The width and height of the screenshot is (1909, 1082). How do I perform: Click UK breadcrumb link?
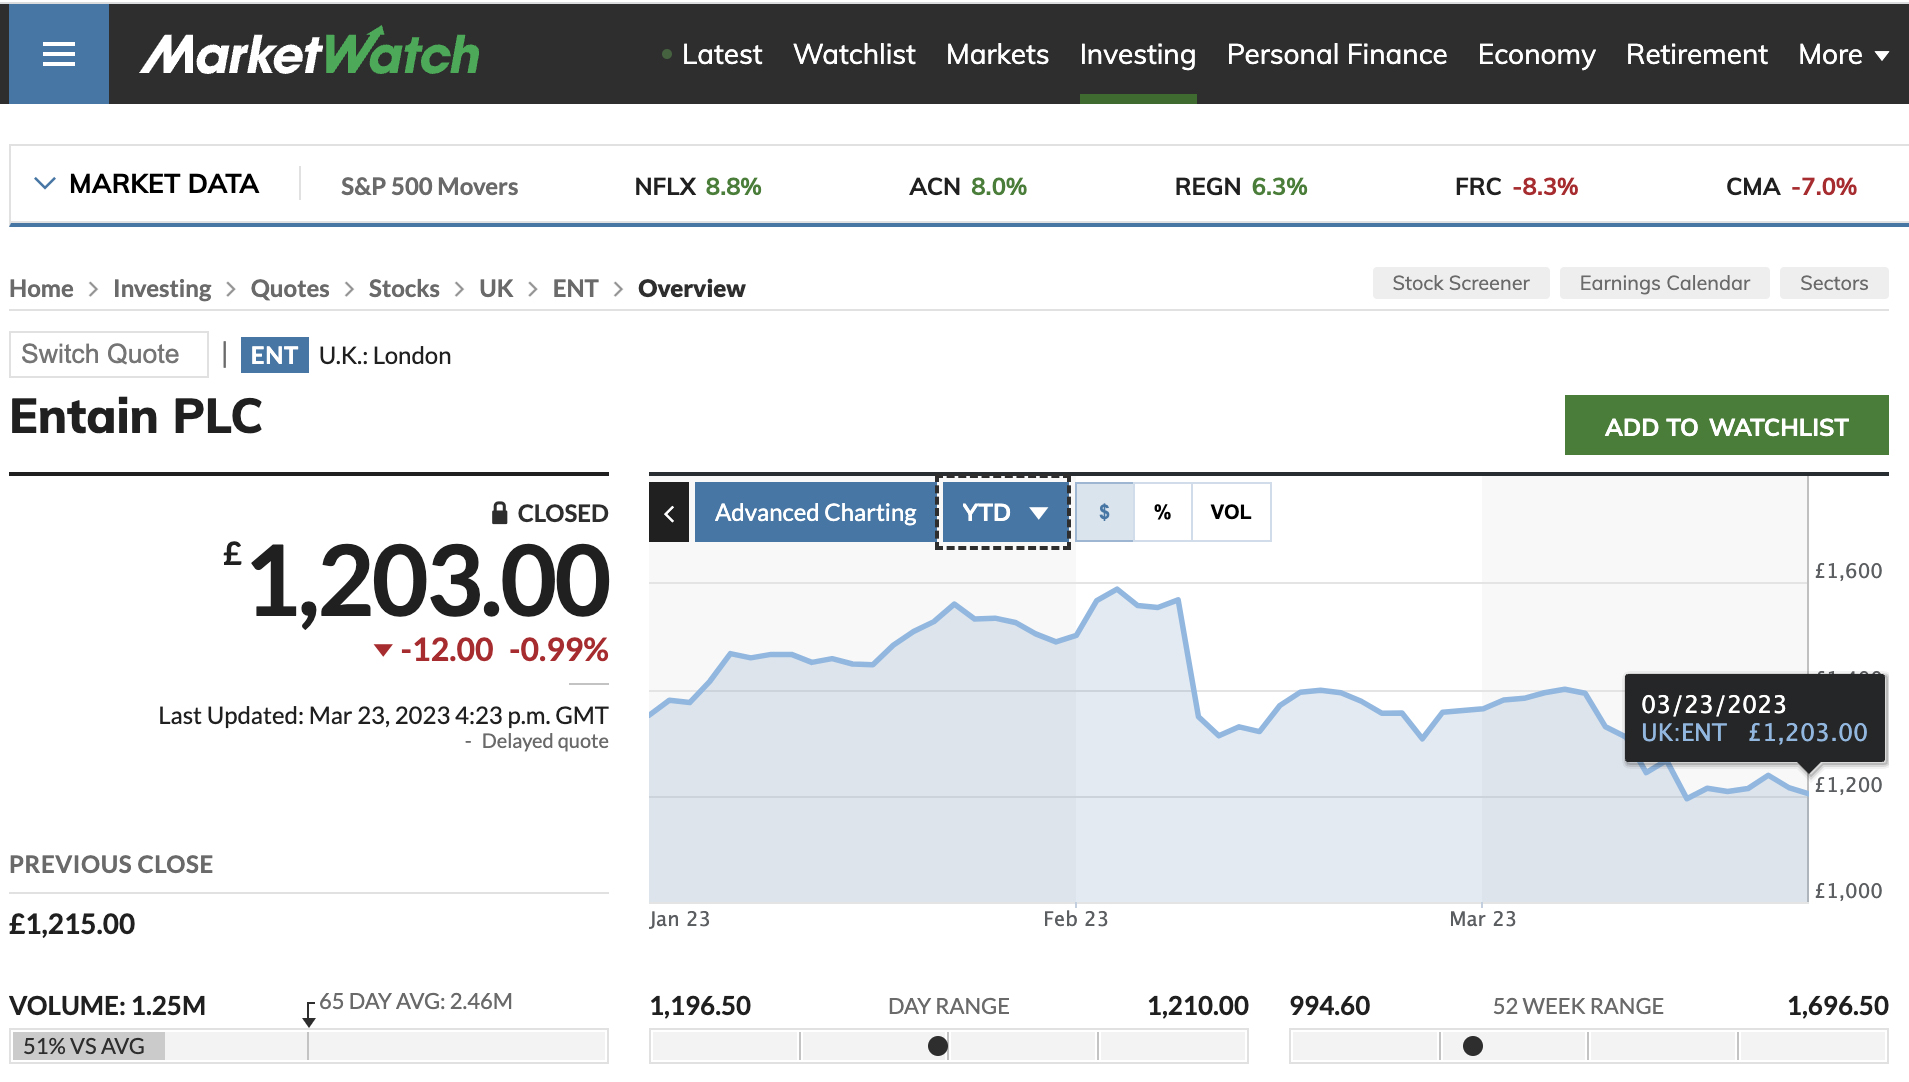click(x=496, y=289)
